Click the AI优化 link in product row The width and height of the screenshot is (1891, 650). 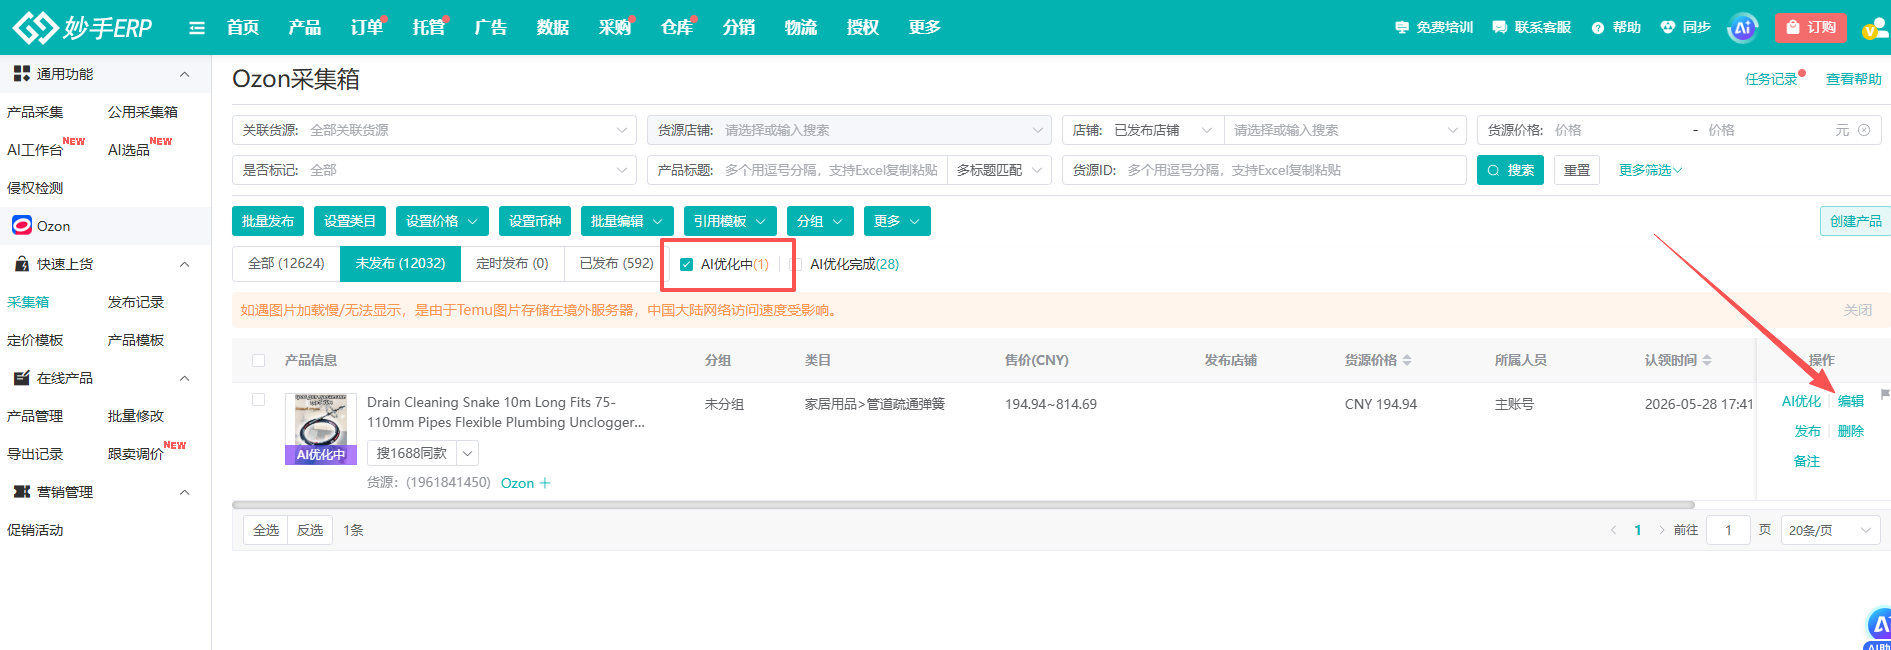(x=1801, y=401)
